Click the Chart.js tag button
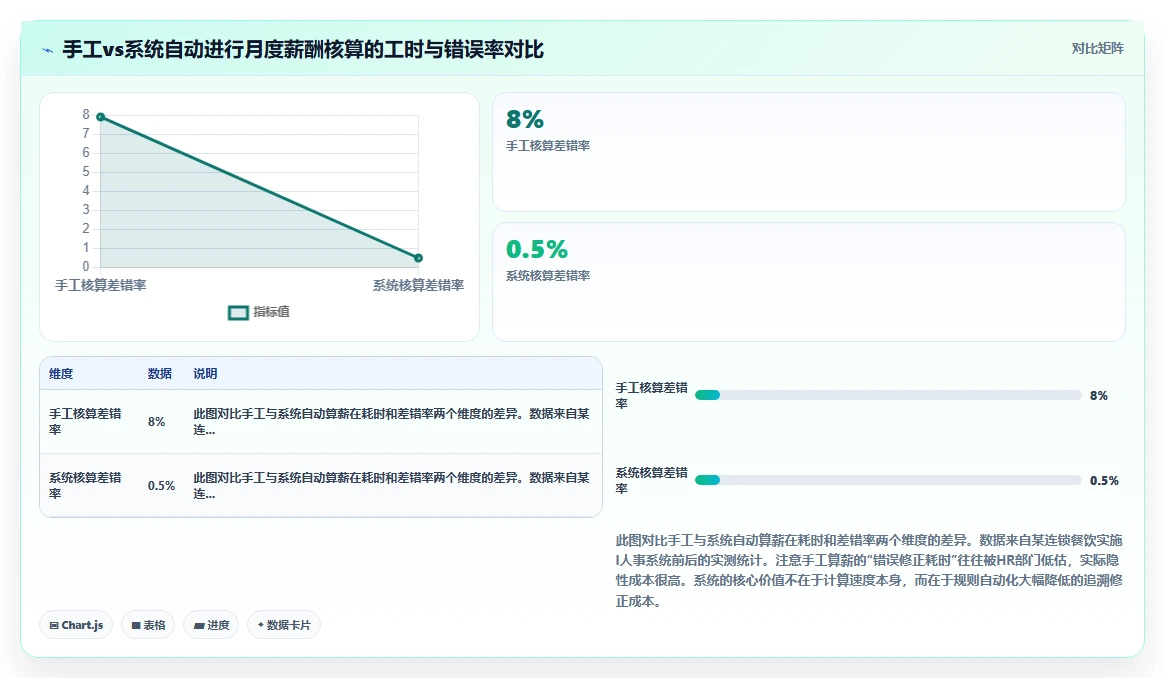This screenshot has width=1165, height=678. (x=76, y=625)
